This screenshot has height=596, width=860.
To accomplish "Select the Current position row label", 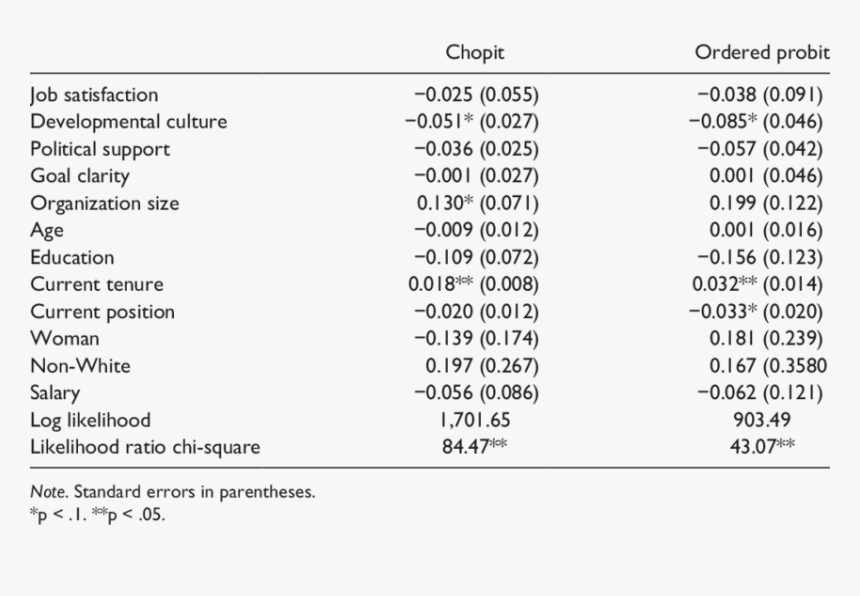I will [102, 311].
